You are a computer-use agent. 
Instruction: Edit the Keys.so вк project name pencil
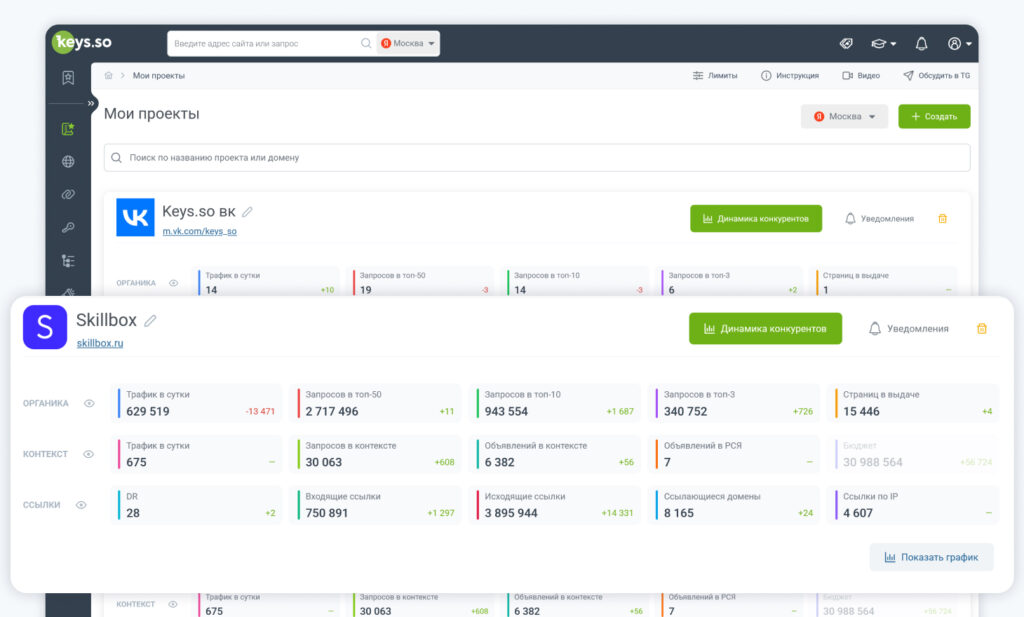pos(248,212)
